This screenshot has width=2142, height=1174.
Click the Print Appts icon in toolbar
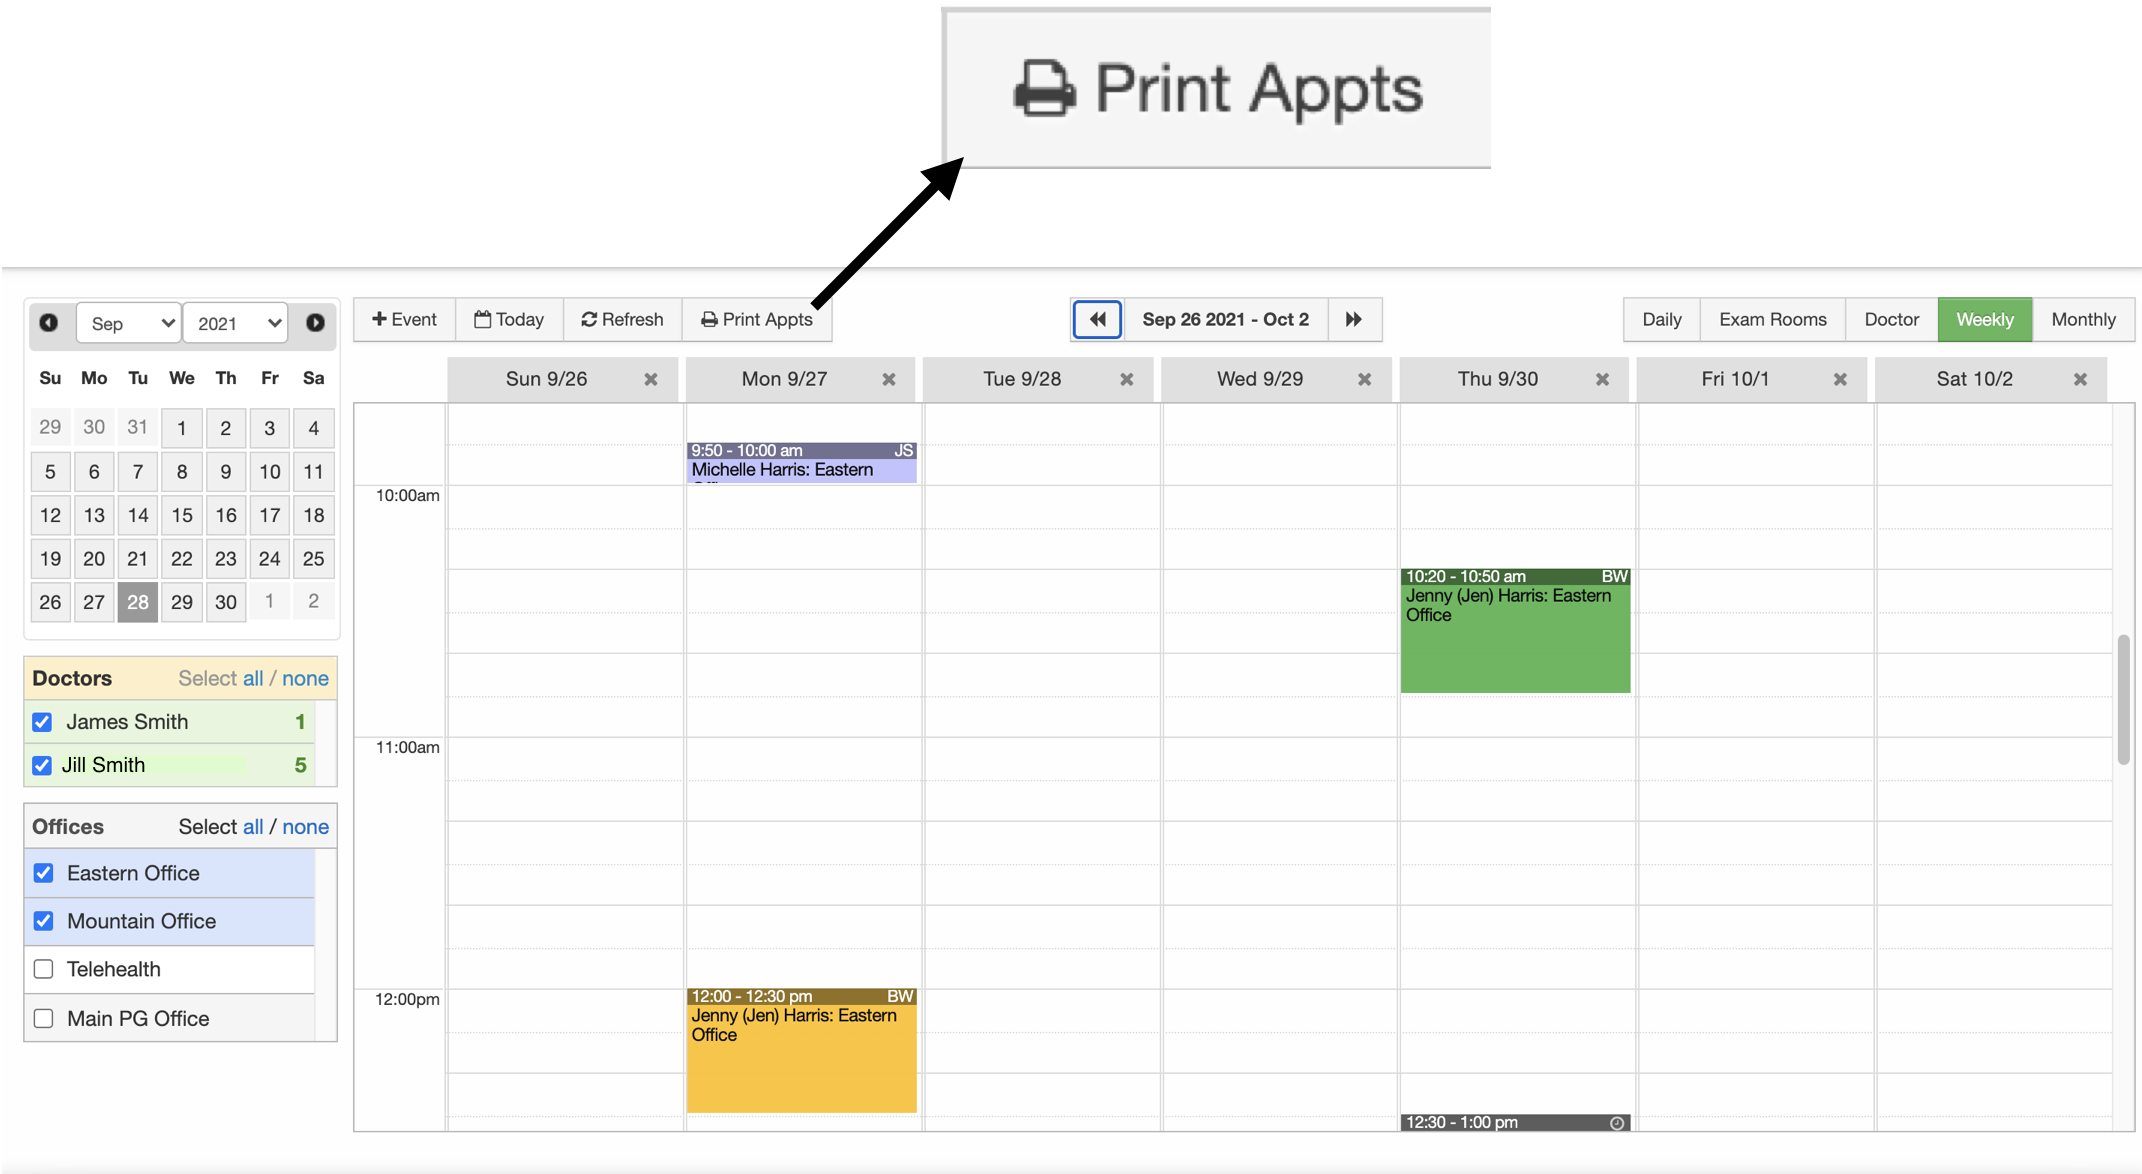tap(756, 318)
